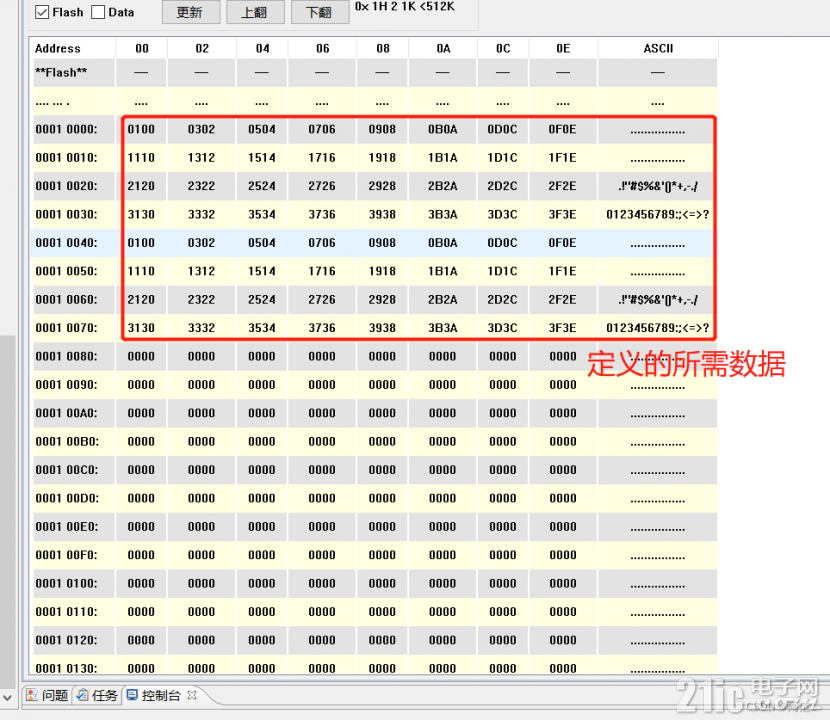This screenshot has height=720, width=830.
Task: Click value 3534 in row 0001 0070
Action: pos(261,328)
